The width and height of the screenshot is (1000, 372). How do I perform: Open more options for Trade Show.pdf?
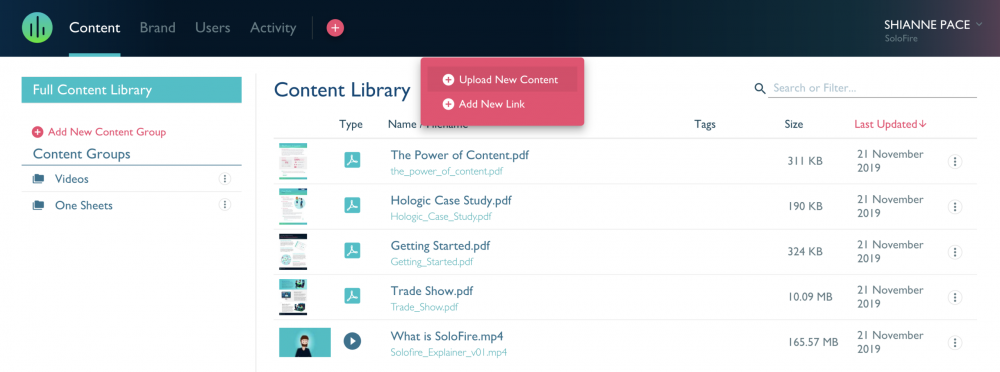pyautogui.click(x=955, y=297)
